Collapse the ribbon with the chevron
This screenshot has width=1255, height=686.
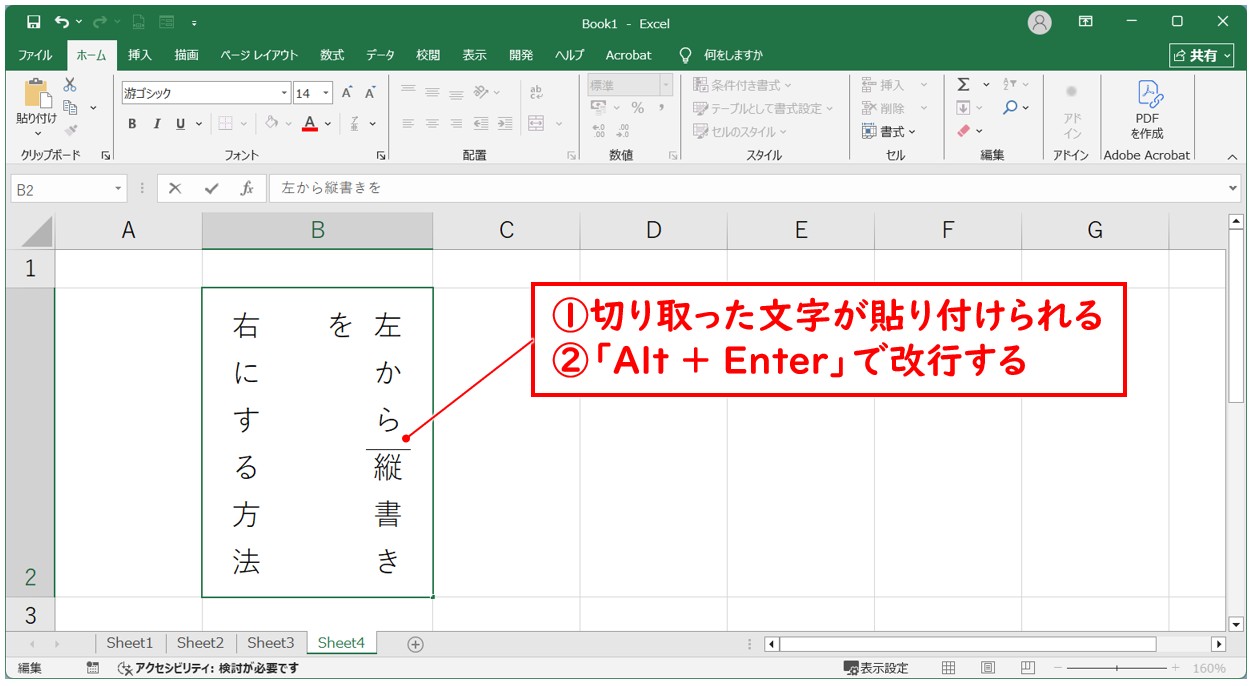click(x=1232, y=157)
